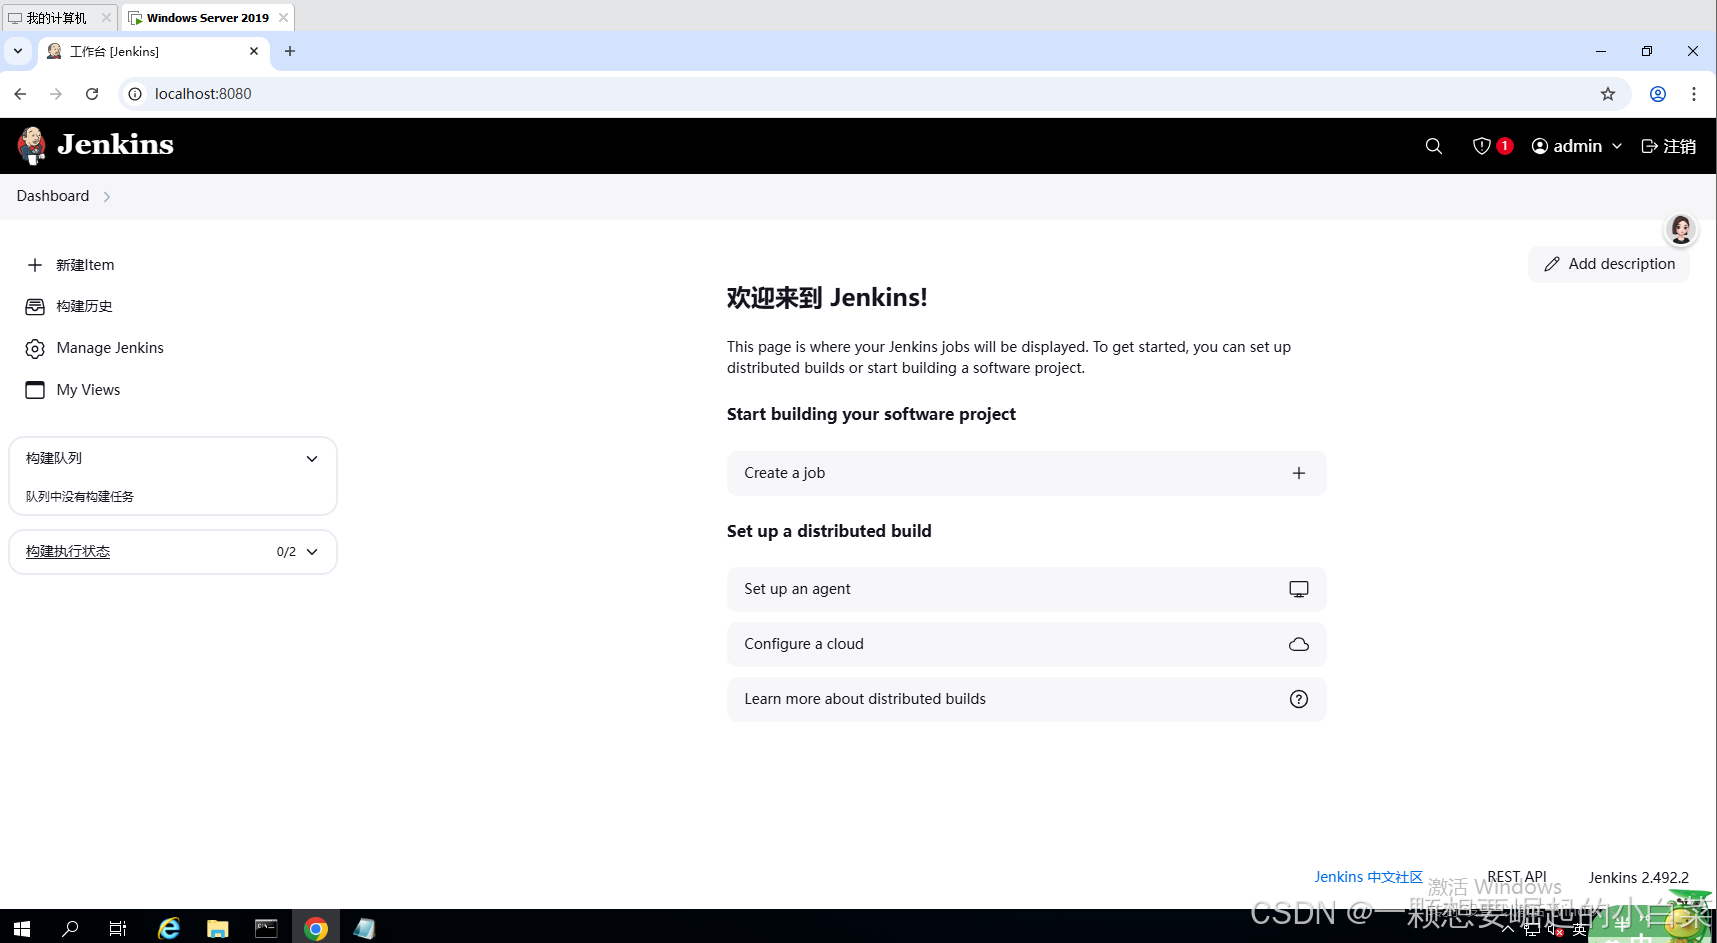Open the Jenkins 中文社区 footer link
The image size is (1717, 943).
pos(1368,877)
